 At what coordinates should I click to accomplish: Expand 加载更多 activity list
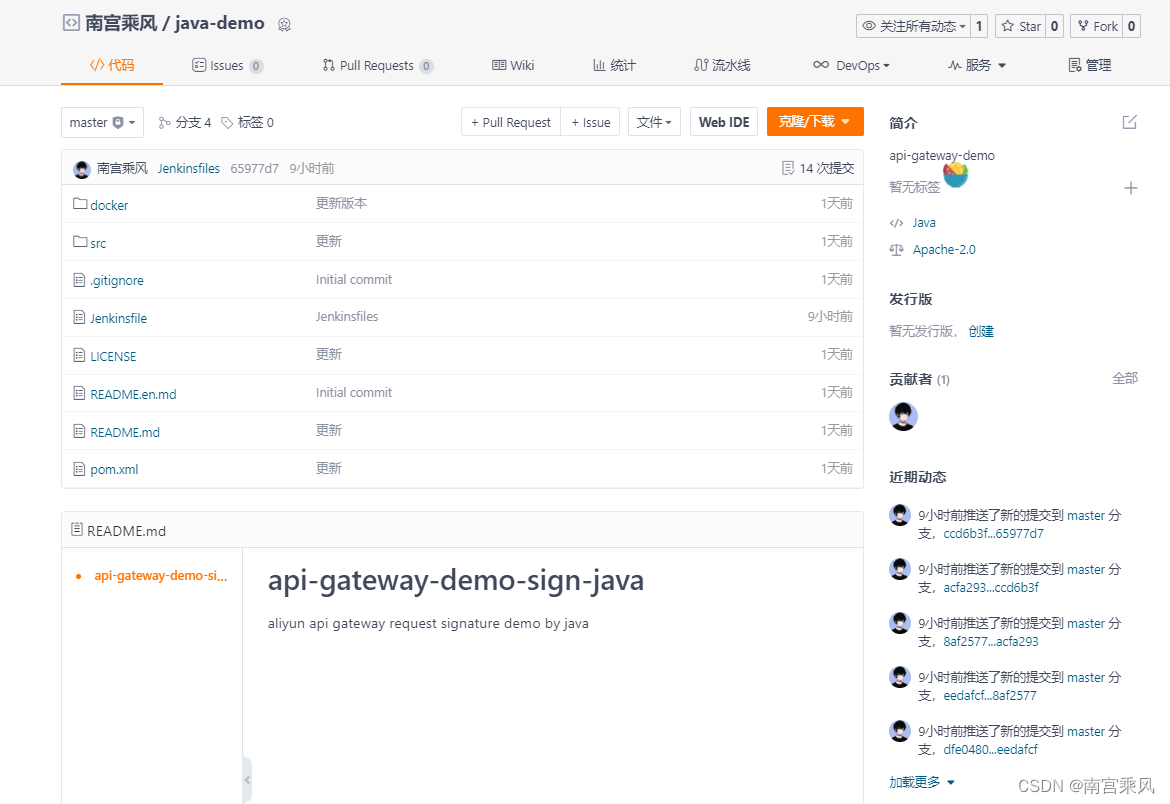922,782
